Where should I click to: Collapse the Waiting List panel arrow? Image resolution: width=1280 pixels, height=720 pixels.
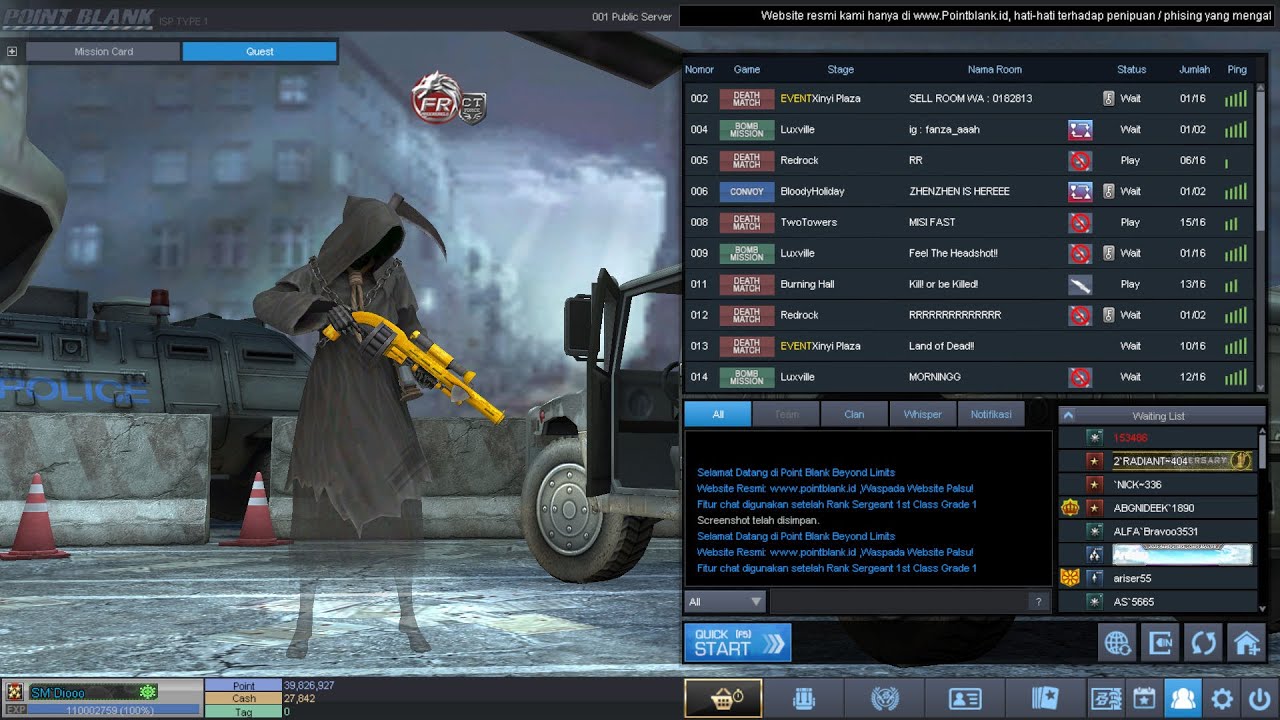[1068, 415]
